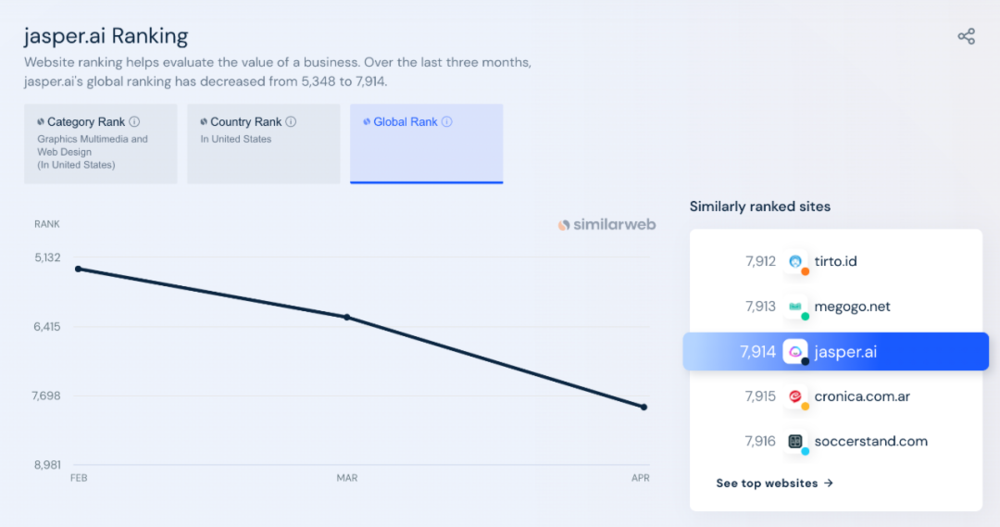Select the Global Rank tab

(426, 143)
